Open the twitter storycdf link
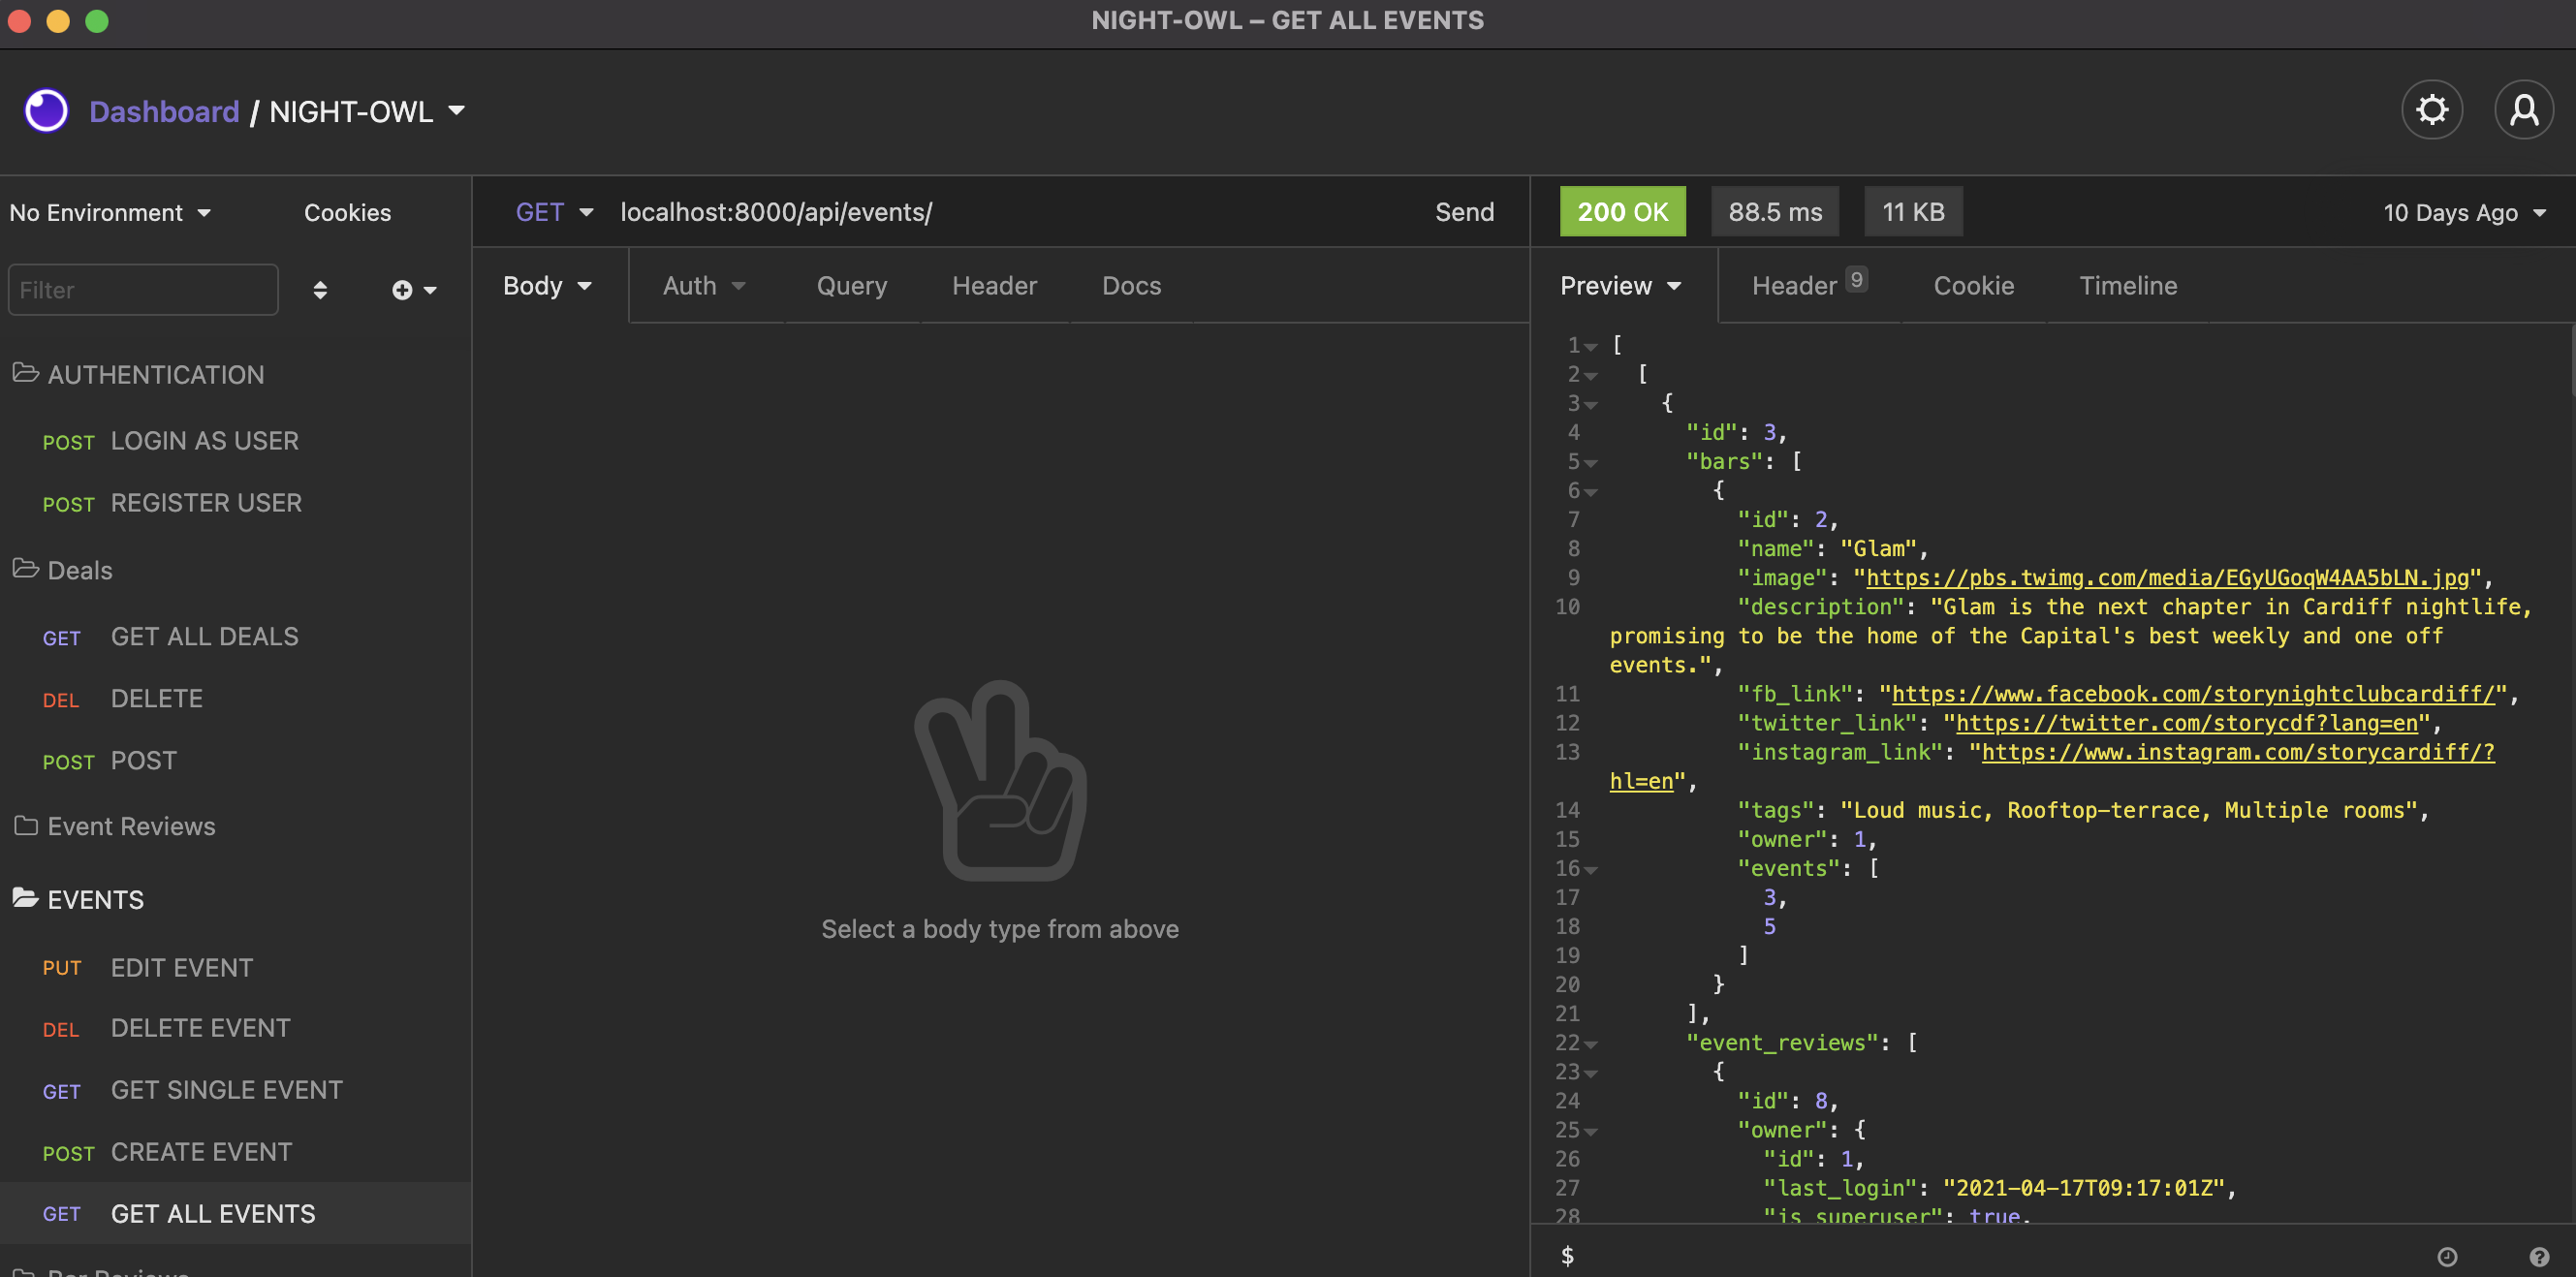 [2186, 723]
